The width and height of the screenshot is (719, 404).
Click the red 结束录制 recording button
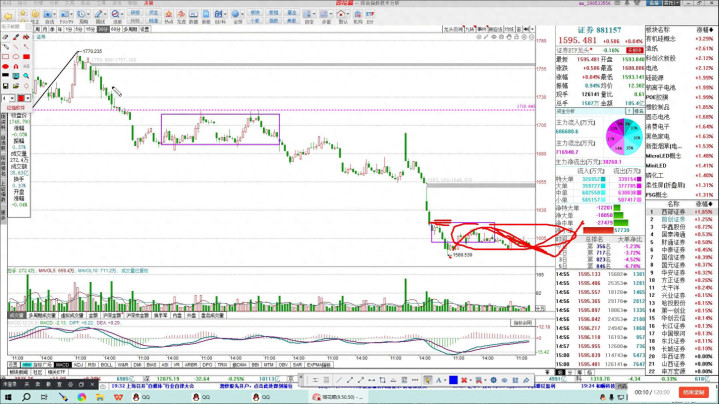pyautogui.click(x=693, y=393)
